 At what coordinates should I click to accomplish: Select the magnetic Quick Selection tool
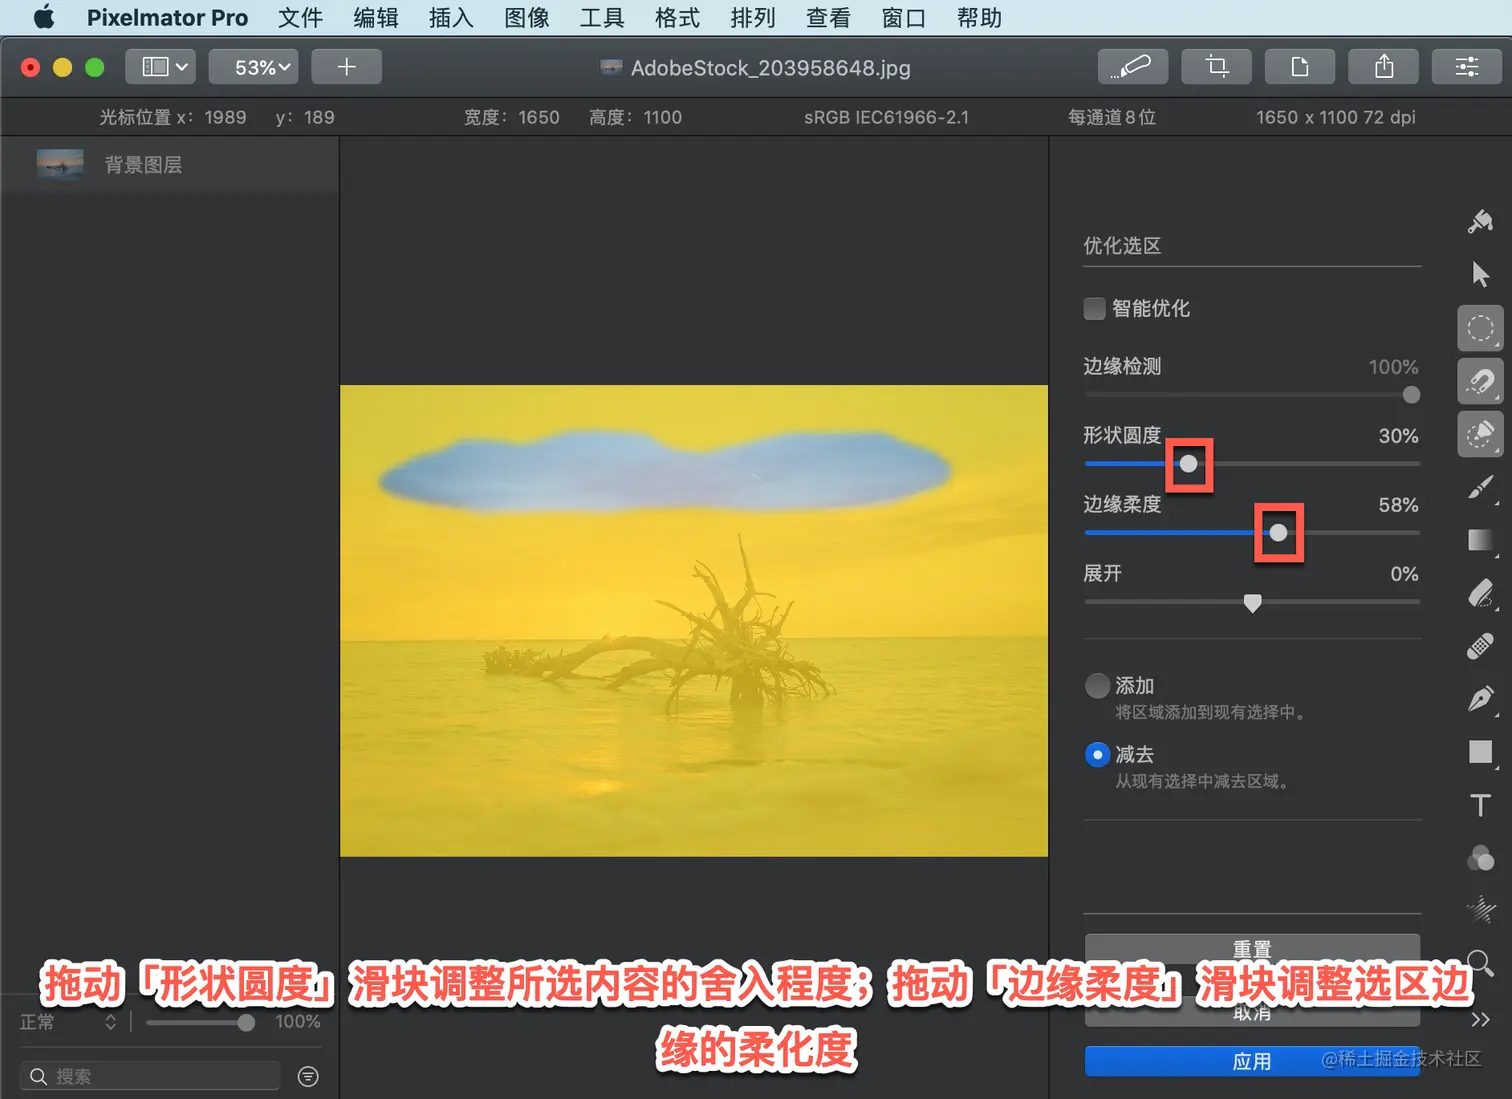1480,381
